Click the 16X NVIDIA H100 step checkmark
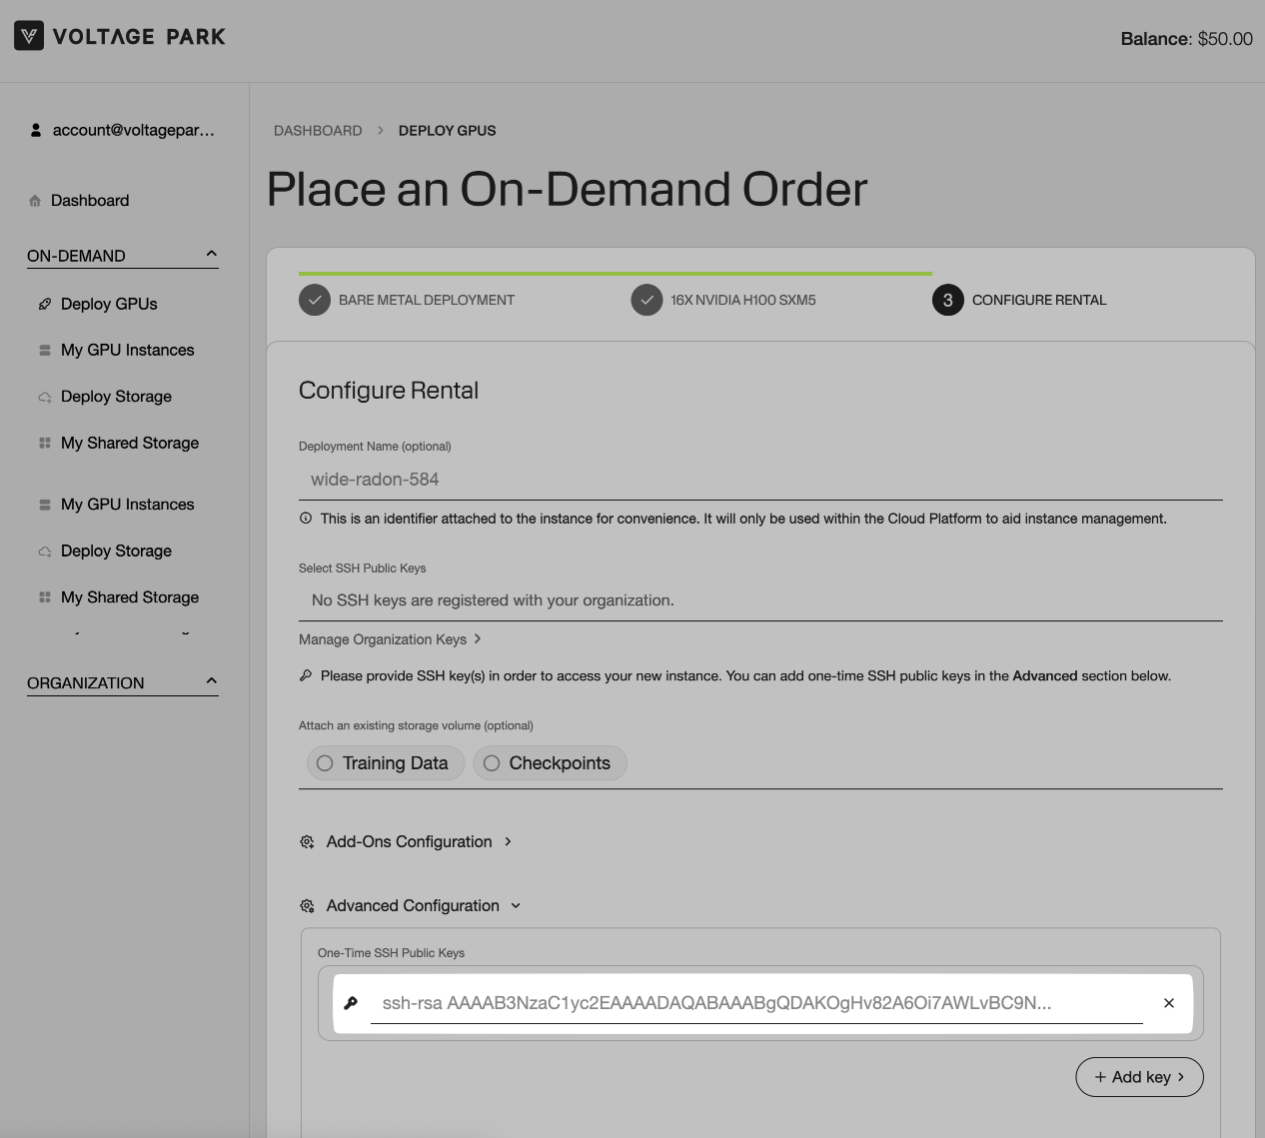The width and height of the screenshot is (1265, 1138). tap(646, 300)
